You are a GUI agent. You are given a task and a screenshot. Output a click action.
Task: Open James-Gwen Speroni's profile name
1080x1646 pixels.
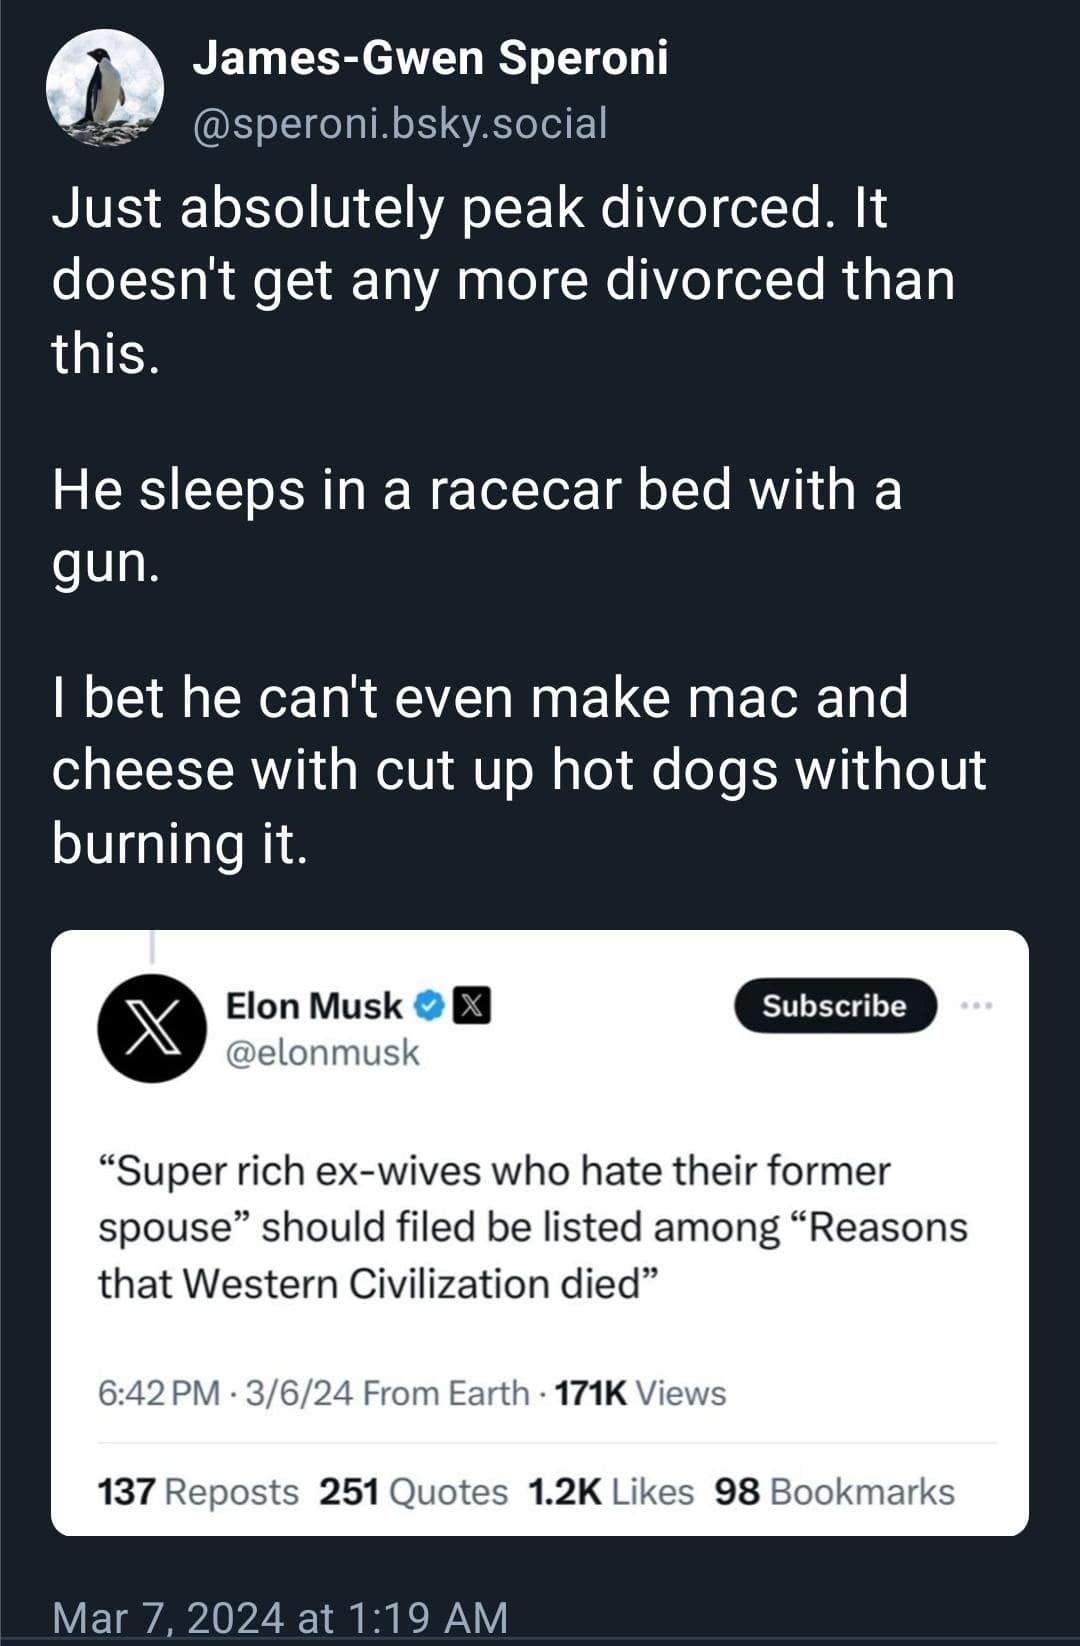pyautogui.click(x=430, y=58)
